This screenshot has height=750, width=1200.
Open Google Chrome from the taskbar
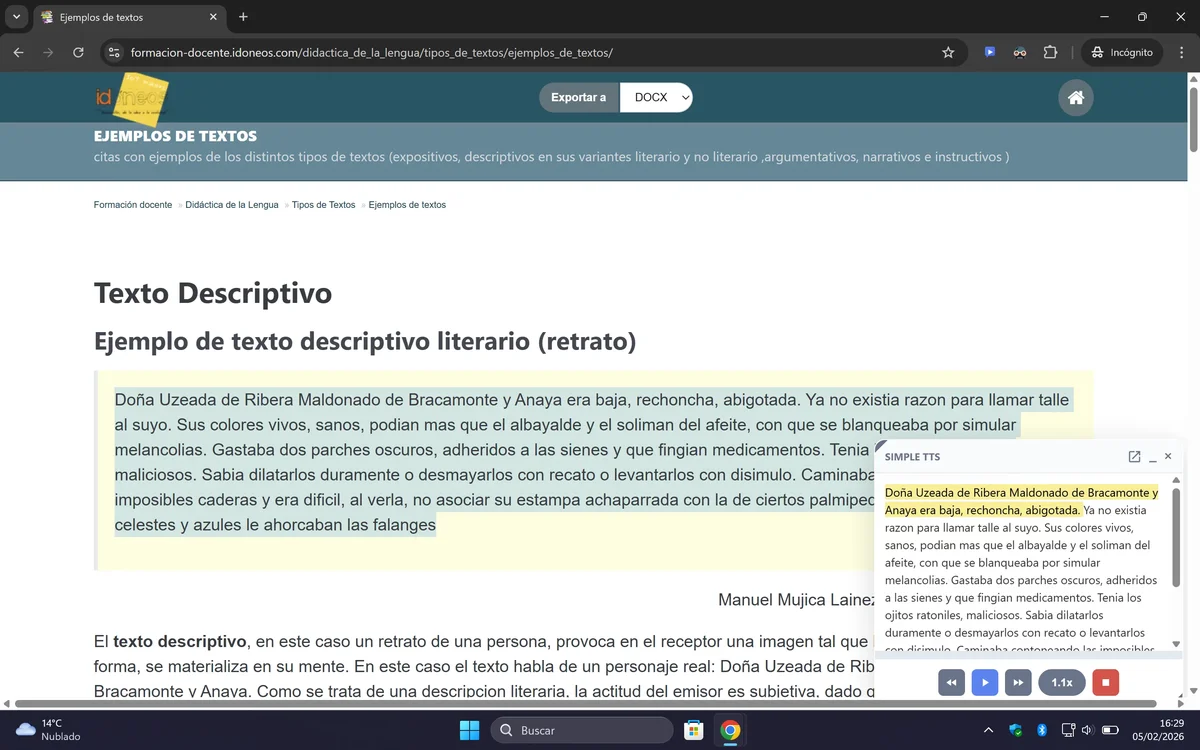pyautogui.click(x=729, y=730)
